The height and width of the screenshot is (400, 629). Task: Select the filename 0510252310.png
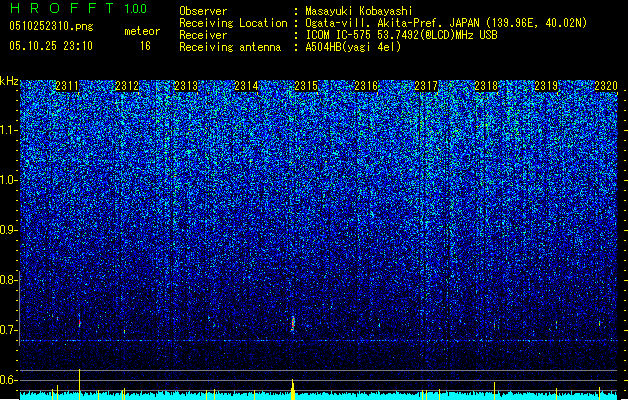point(51,26)
